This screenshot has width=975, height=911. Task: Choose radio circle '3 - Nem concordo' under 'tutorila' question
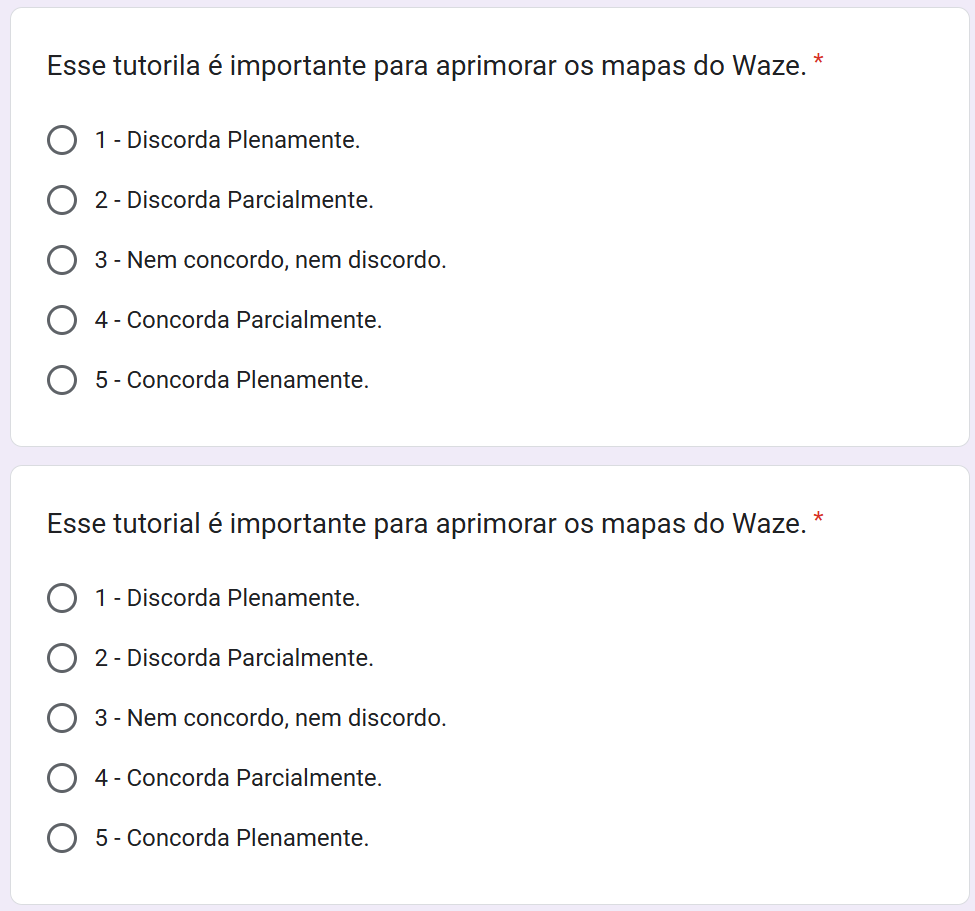(x=62, y=260)
